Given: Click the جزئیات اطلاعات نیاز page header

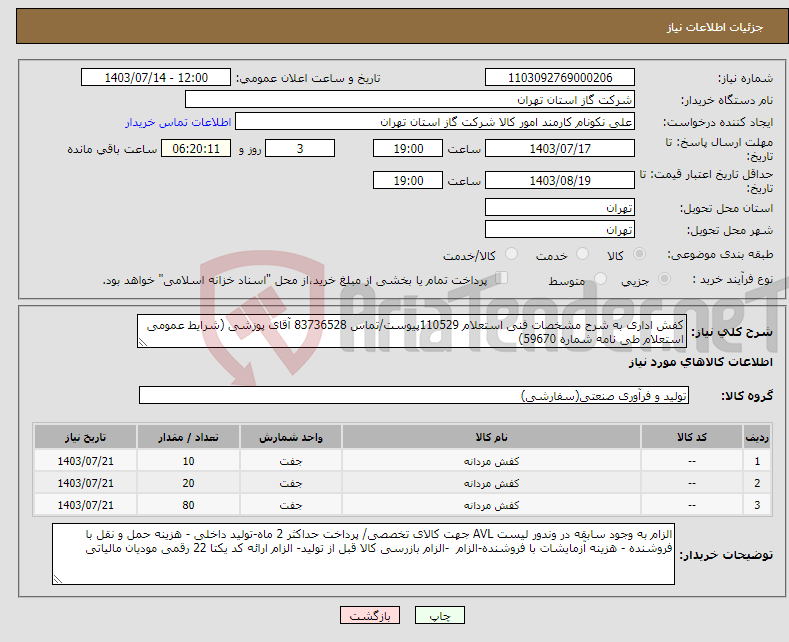Looking at the screenshot, I should [715, 27].
